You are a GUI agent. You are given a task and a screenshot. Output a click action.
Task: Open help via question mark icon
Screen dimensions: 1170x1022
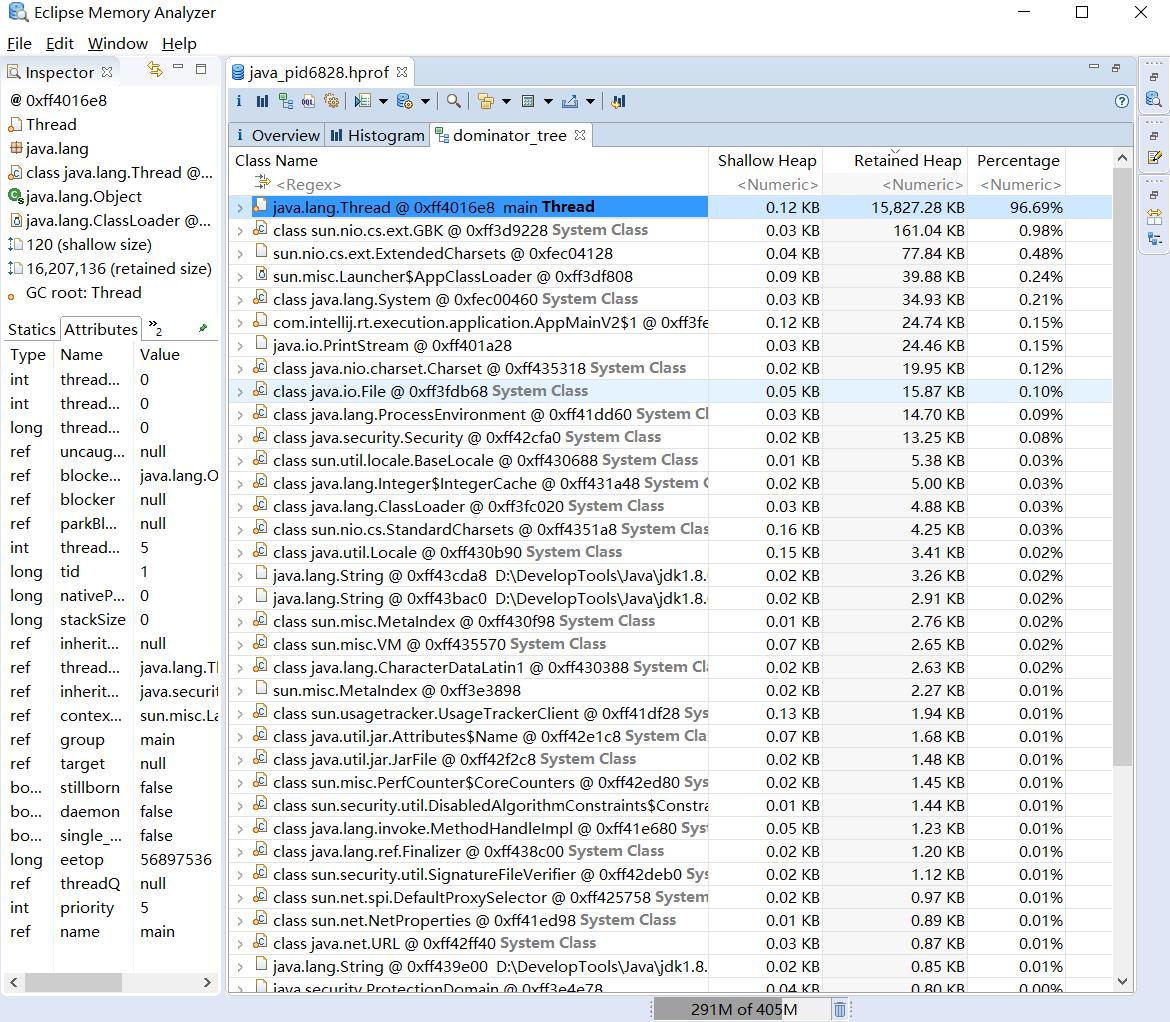click(x=1121, y=101)
